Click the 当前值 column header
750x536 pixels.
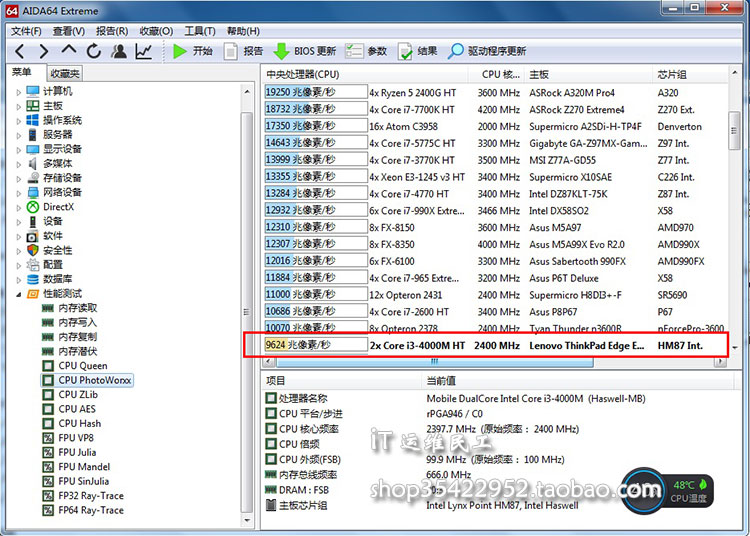[x=578, y=381]
